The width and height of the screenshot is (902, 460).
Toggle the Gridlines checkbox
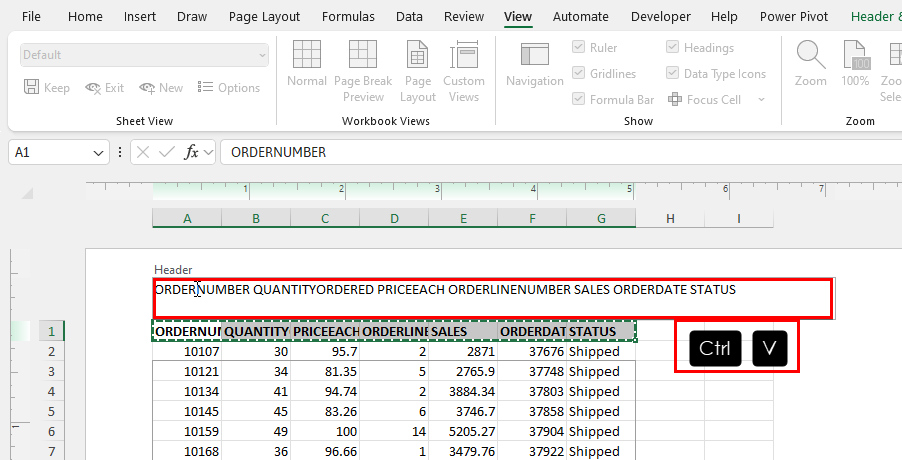pos(579,73)
